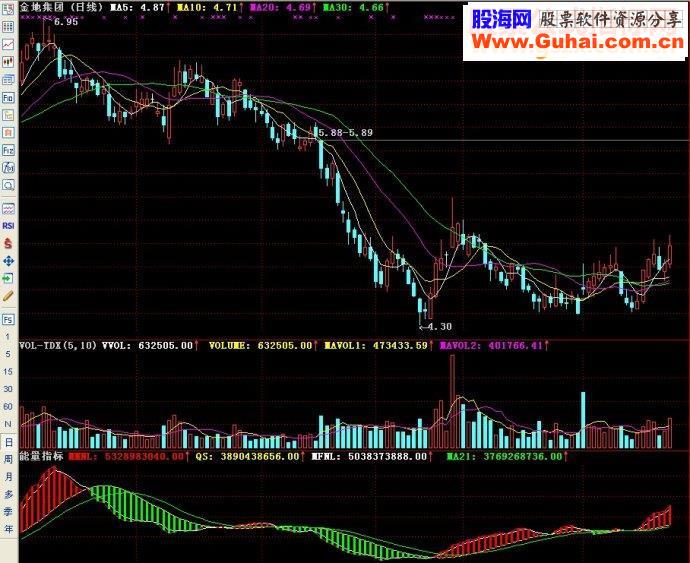The width and height of the screenshot is (690, 563).
Task: Open the yellow folder notes icon
Action: click(8, 115)
